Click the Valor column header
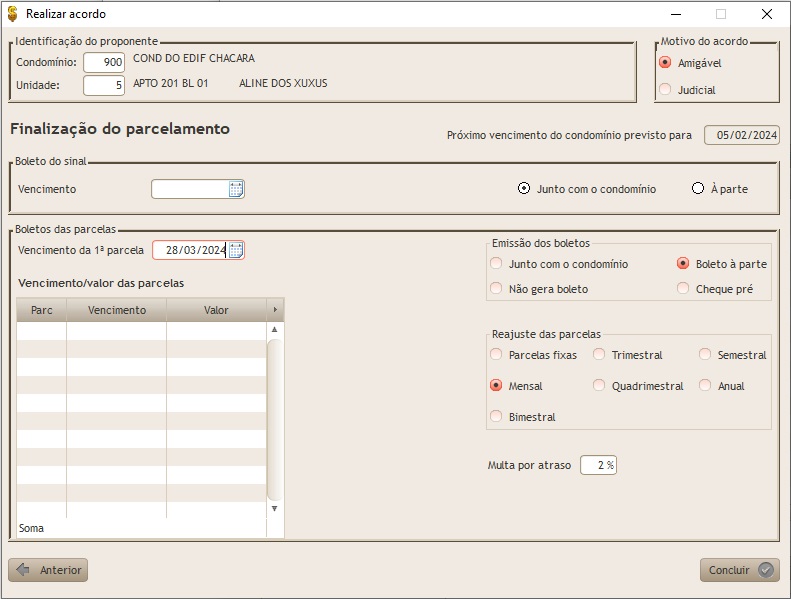Image resolution: width=791 pixels, height=599 pixels. 216,310
